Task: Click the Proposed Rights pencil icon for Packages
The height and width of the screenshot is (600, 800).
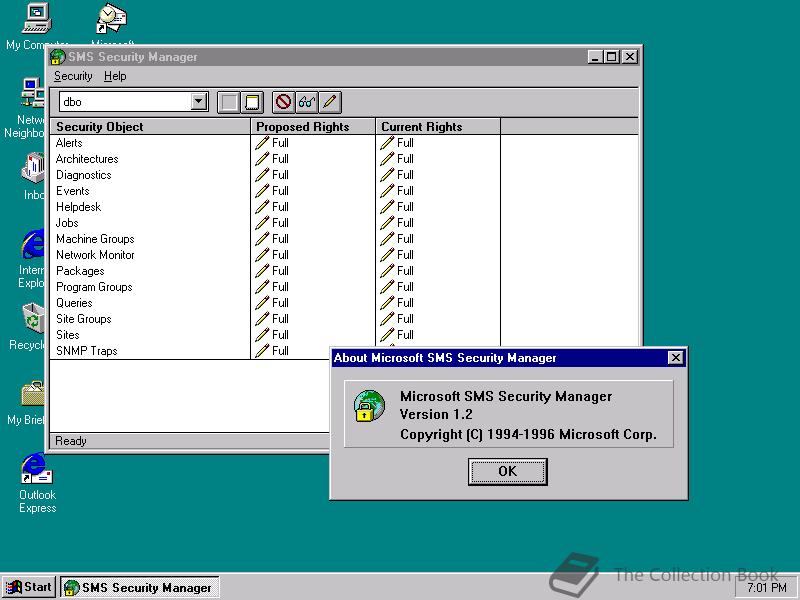Action: click(262, 271)
